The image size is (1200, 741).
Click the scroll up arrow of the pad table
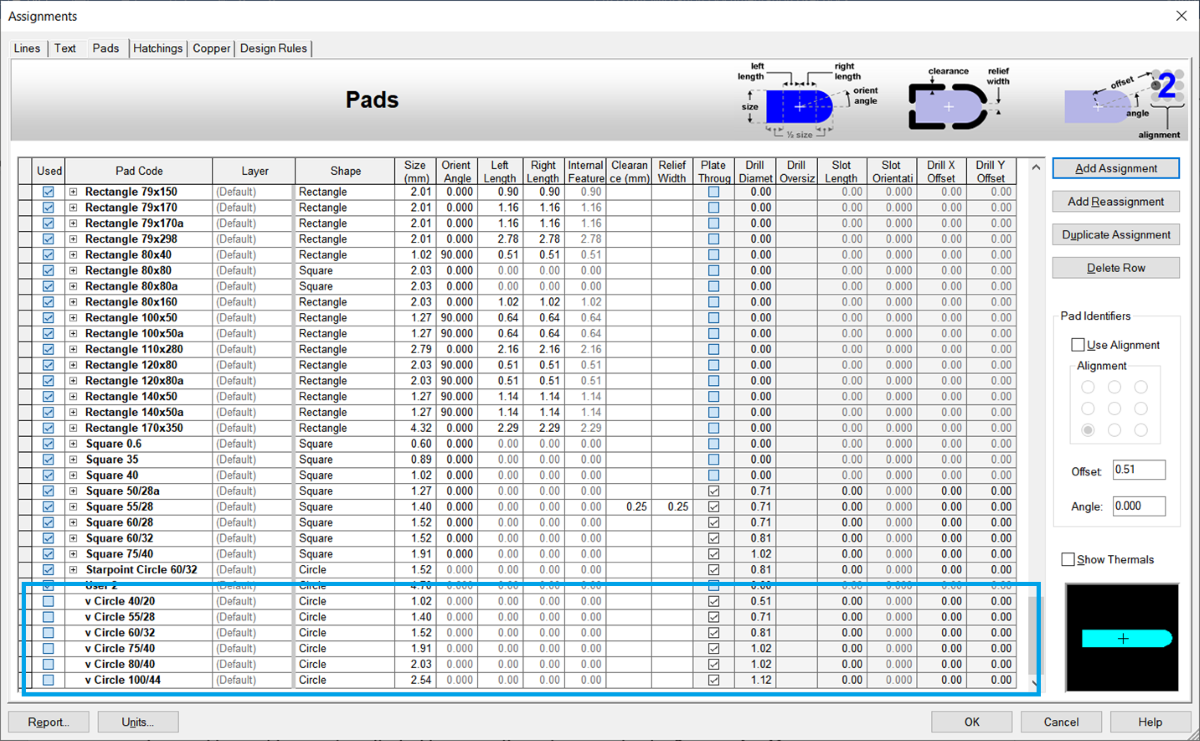pyautogui.click(x=1035, y=168)
